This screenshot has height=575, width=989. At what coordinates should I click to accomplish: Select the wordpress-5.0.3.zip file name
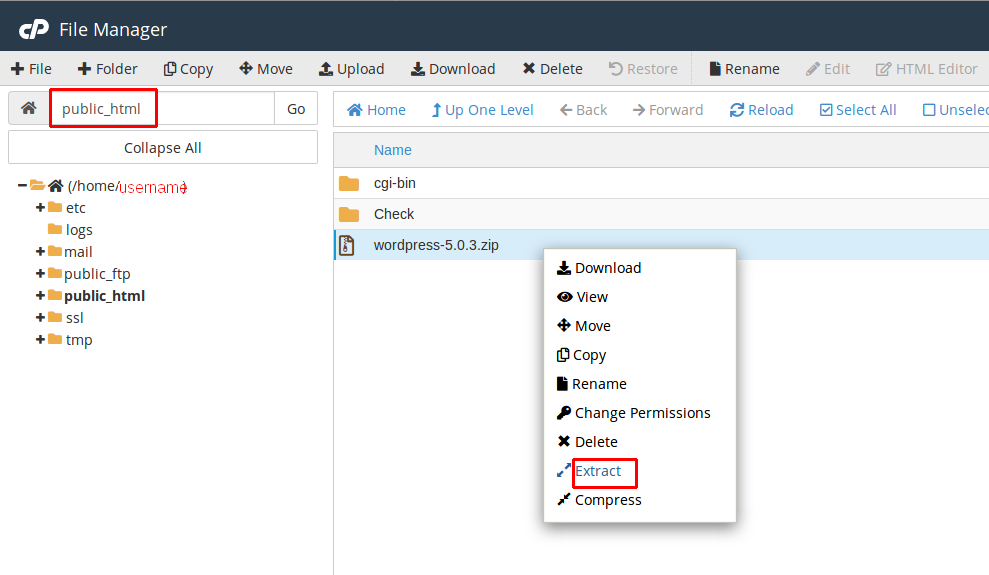pos(436,245)
